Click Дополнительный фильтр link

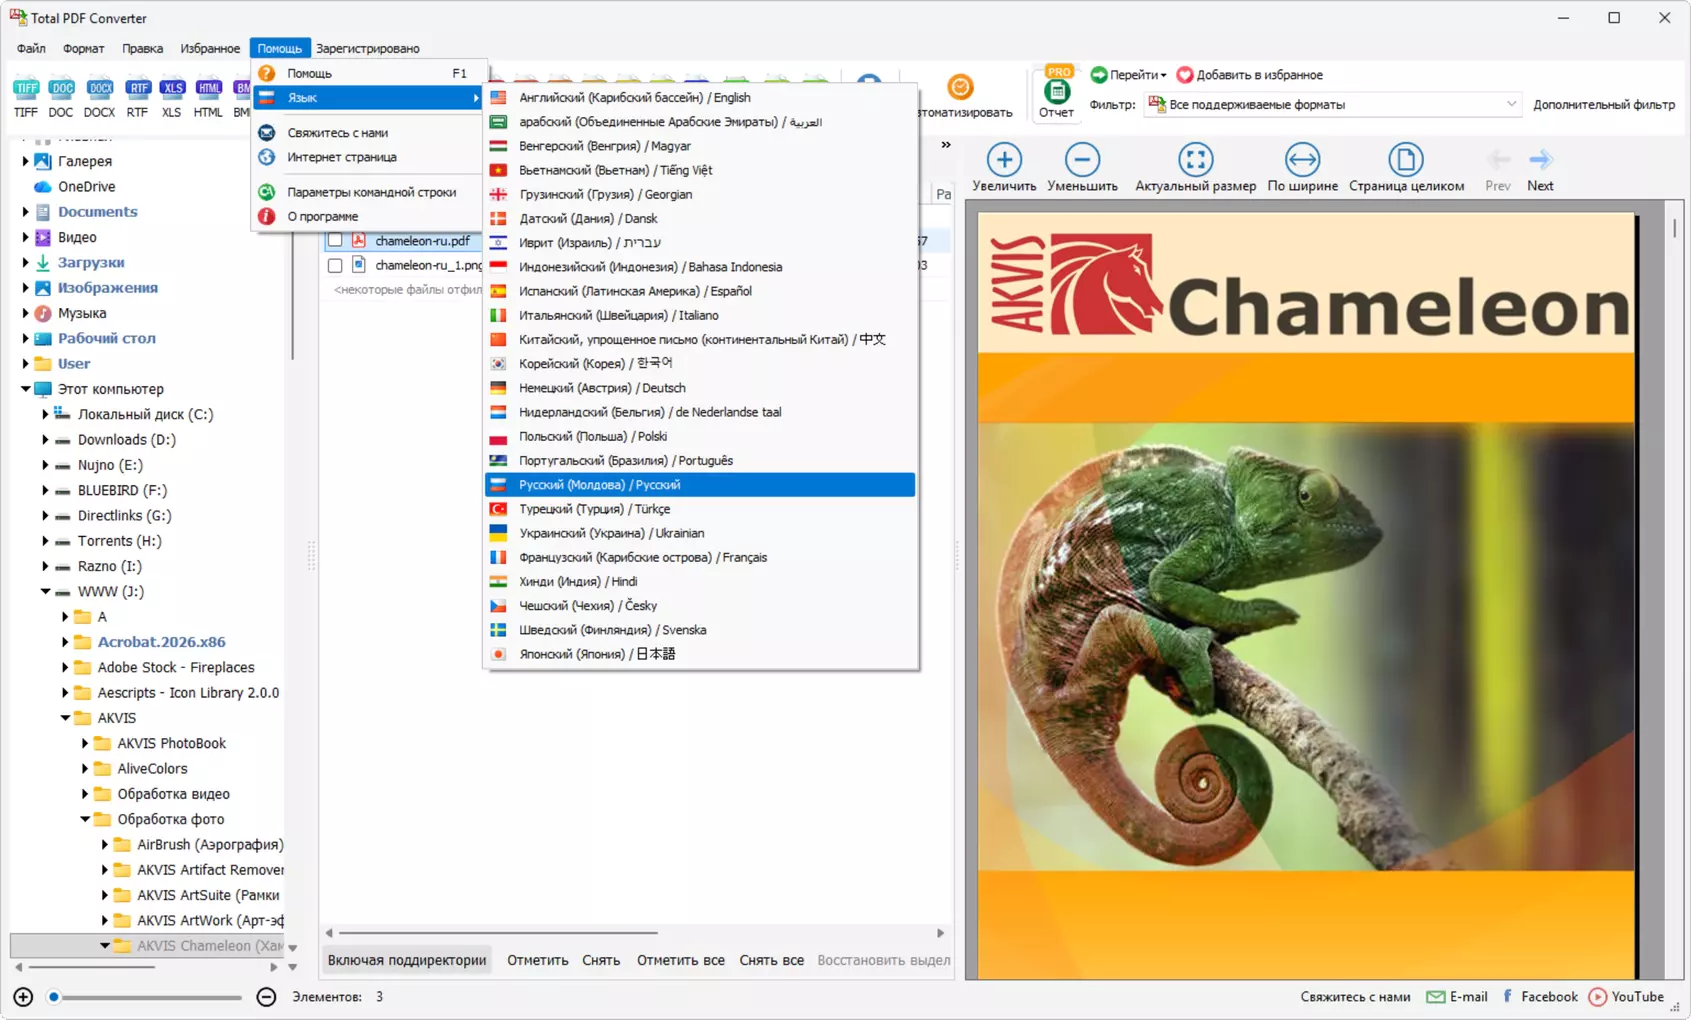click(1604, 104)
